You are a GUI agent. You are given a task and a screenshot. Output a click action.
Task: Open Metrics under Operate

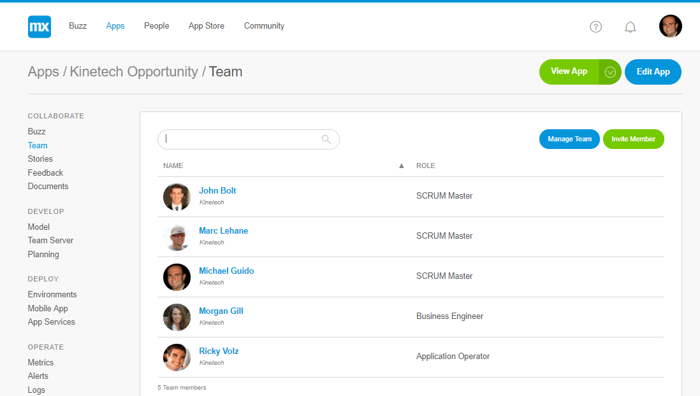click(x=41, y=363)
